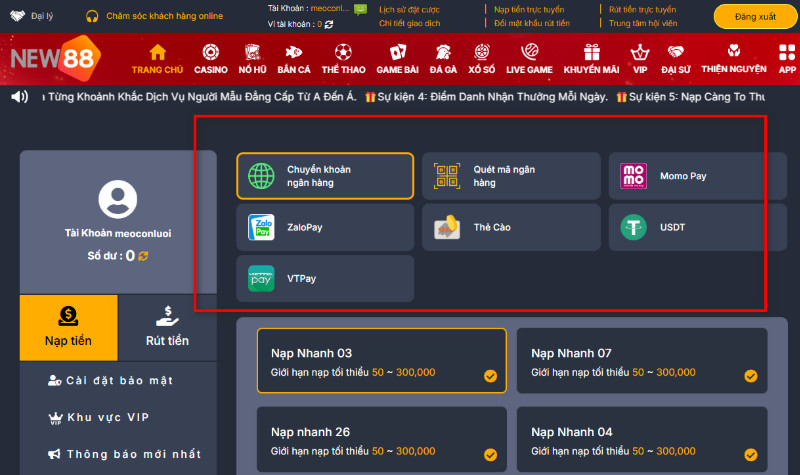Open Đại Sứ handshake icon
Viewport: 800px width, 475px height.
coord(676,52)
